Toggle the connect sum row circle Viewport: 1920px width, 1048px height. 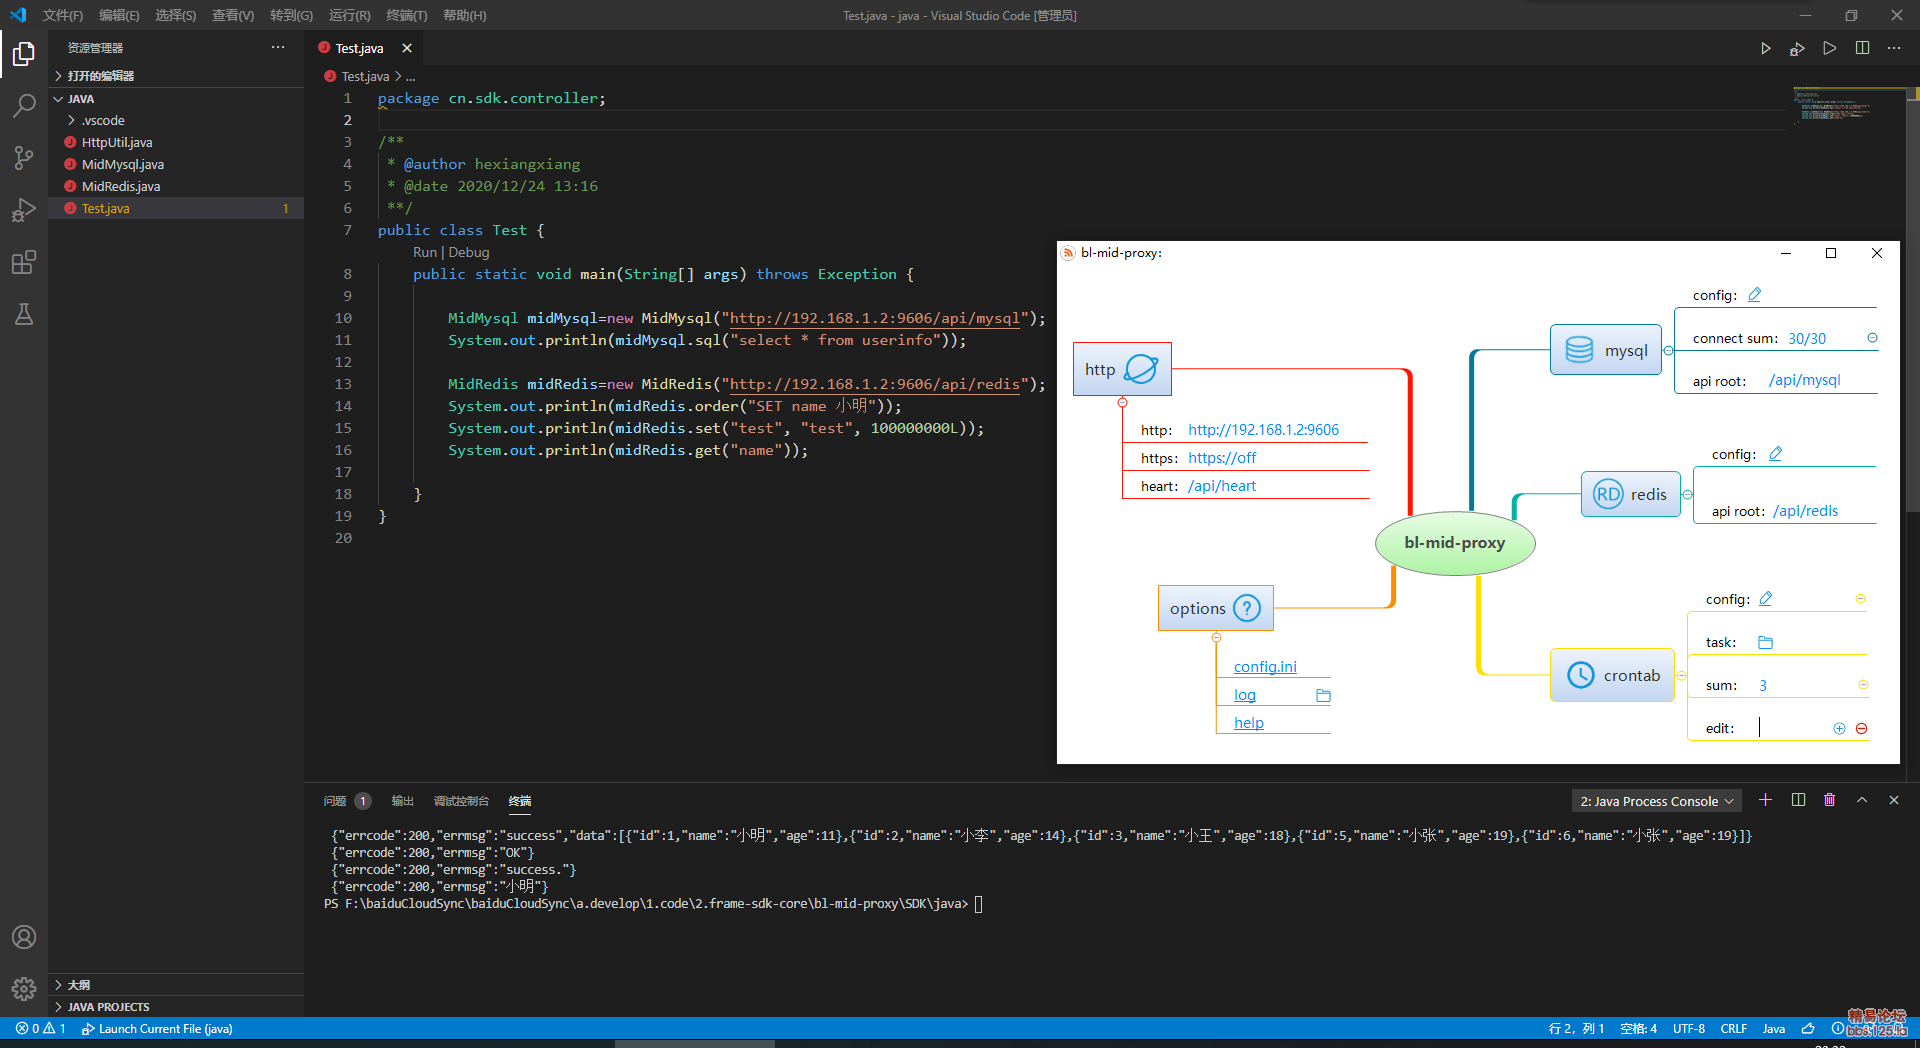click(1872, 338)
